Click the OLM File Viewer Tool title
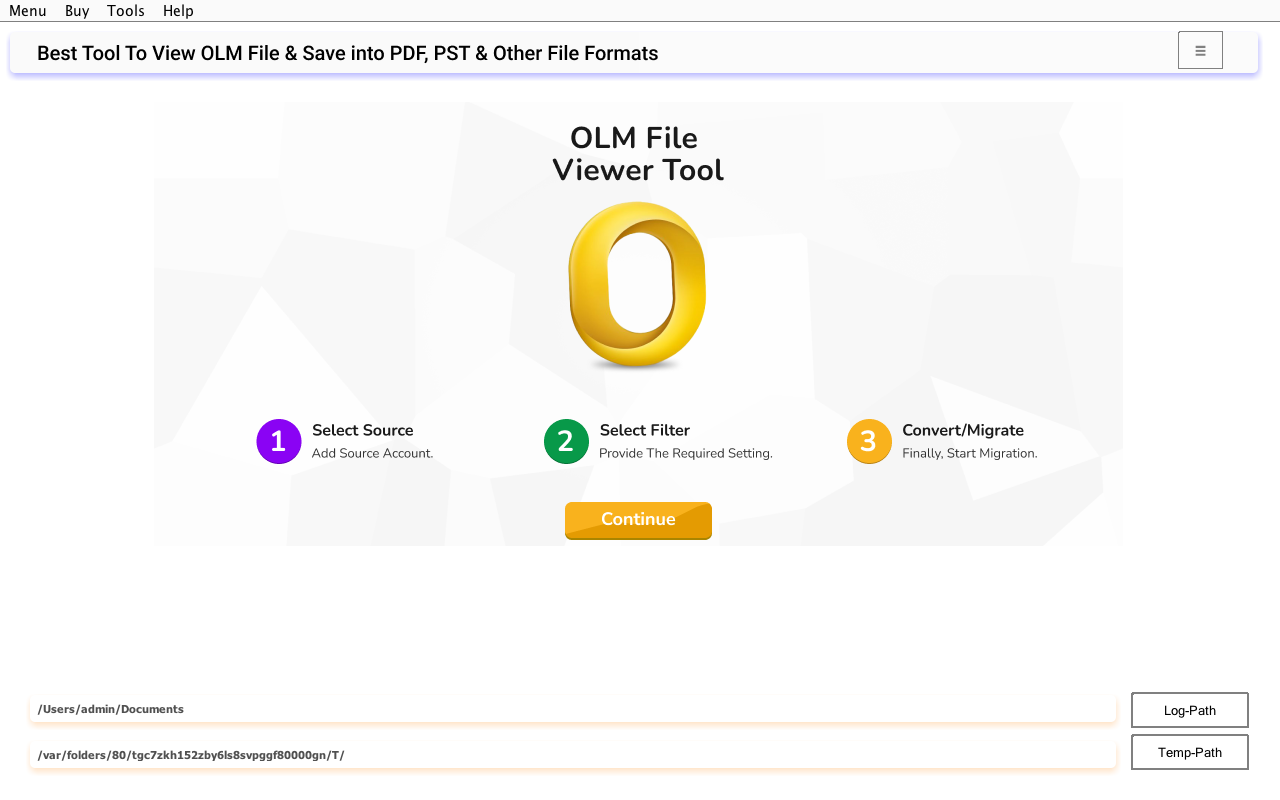The image size is (1280, 800). (637, 154)
